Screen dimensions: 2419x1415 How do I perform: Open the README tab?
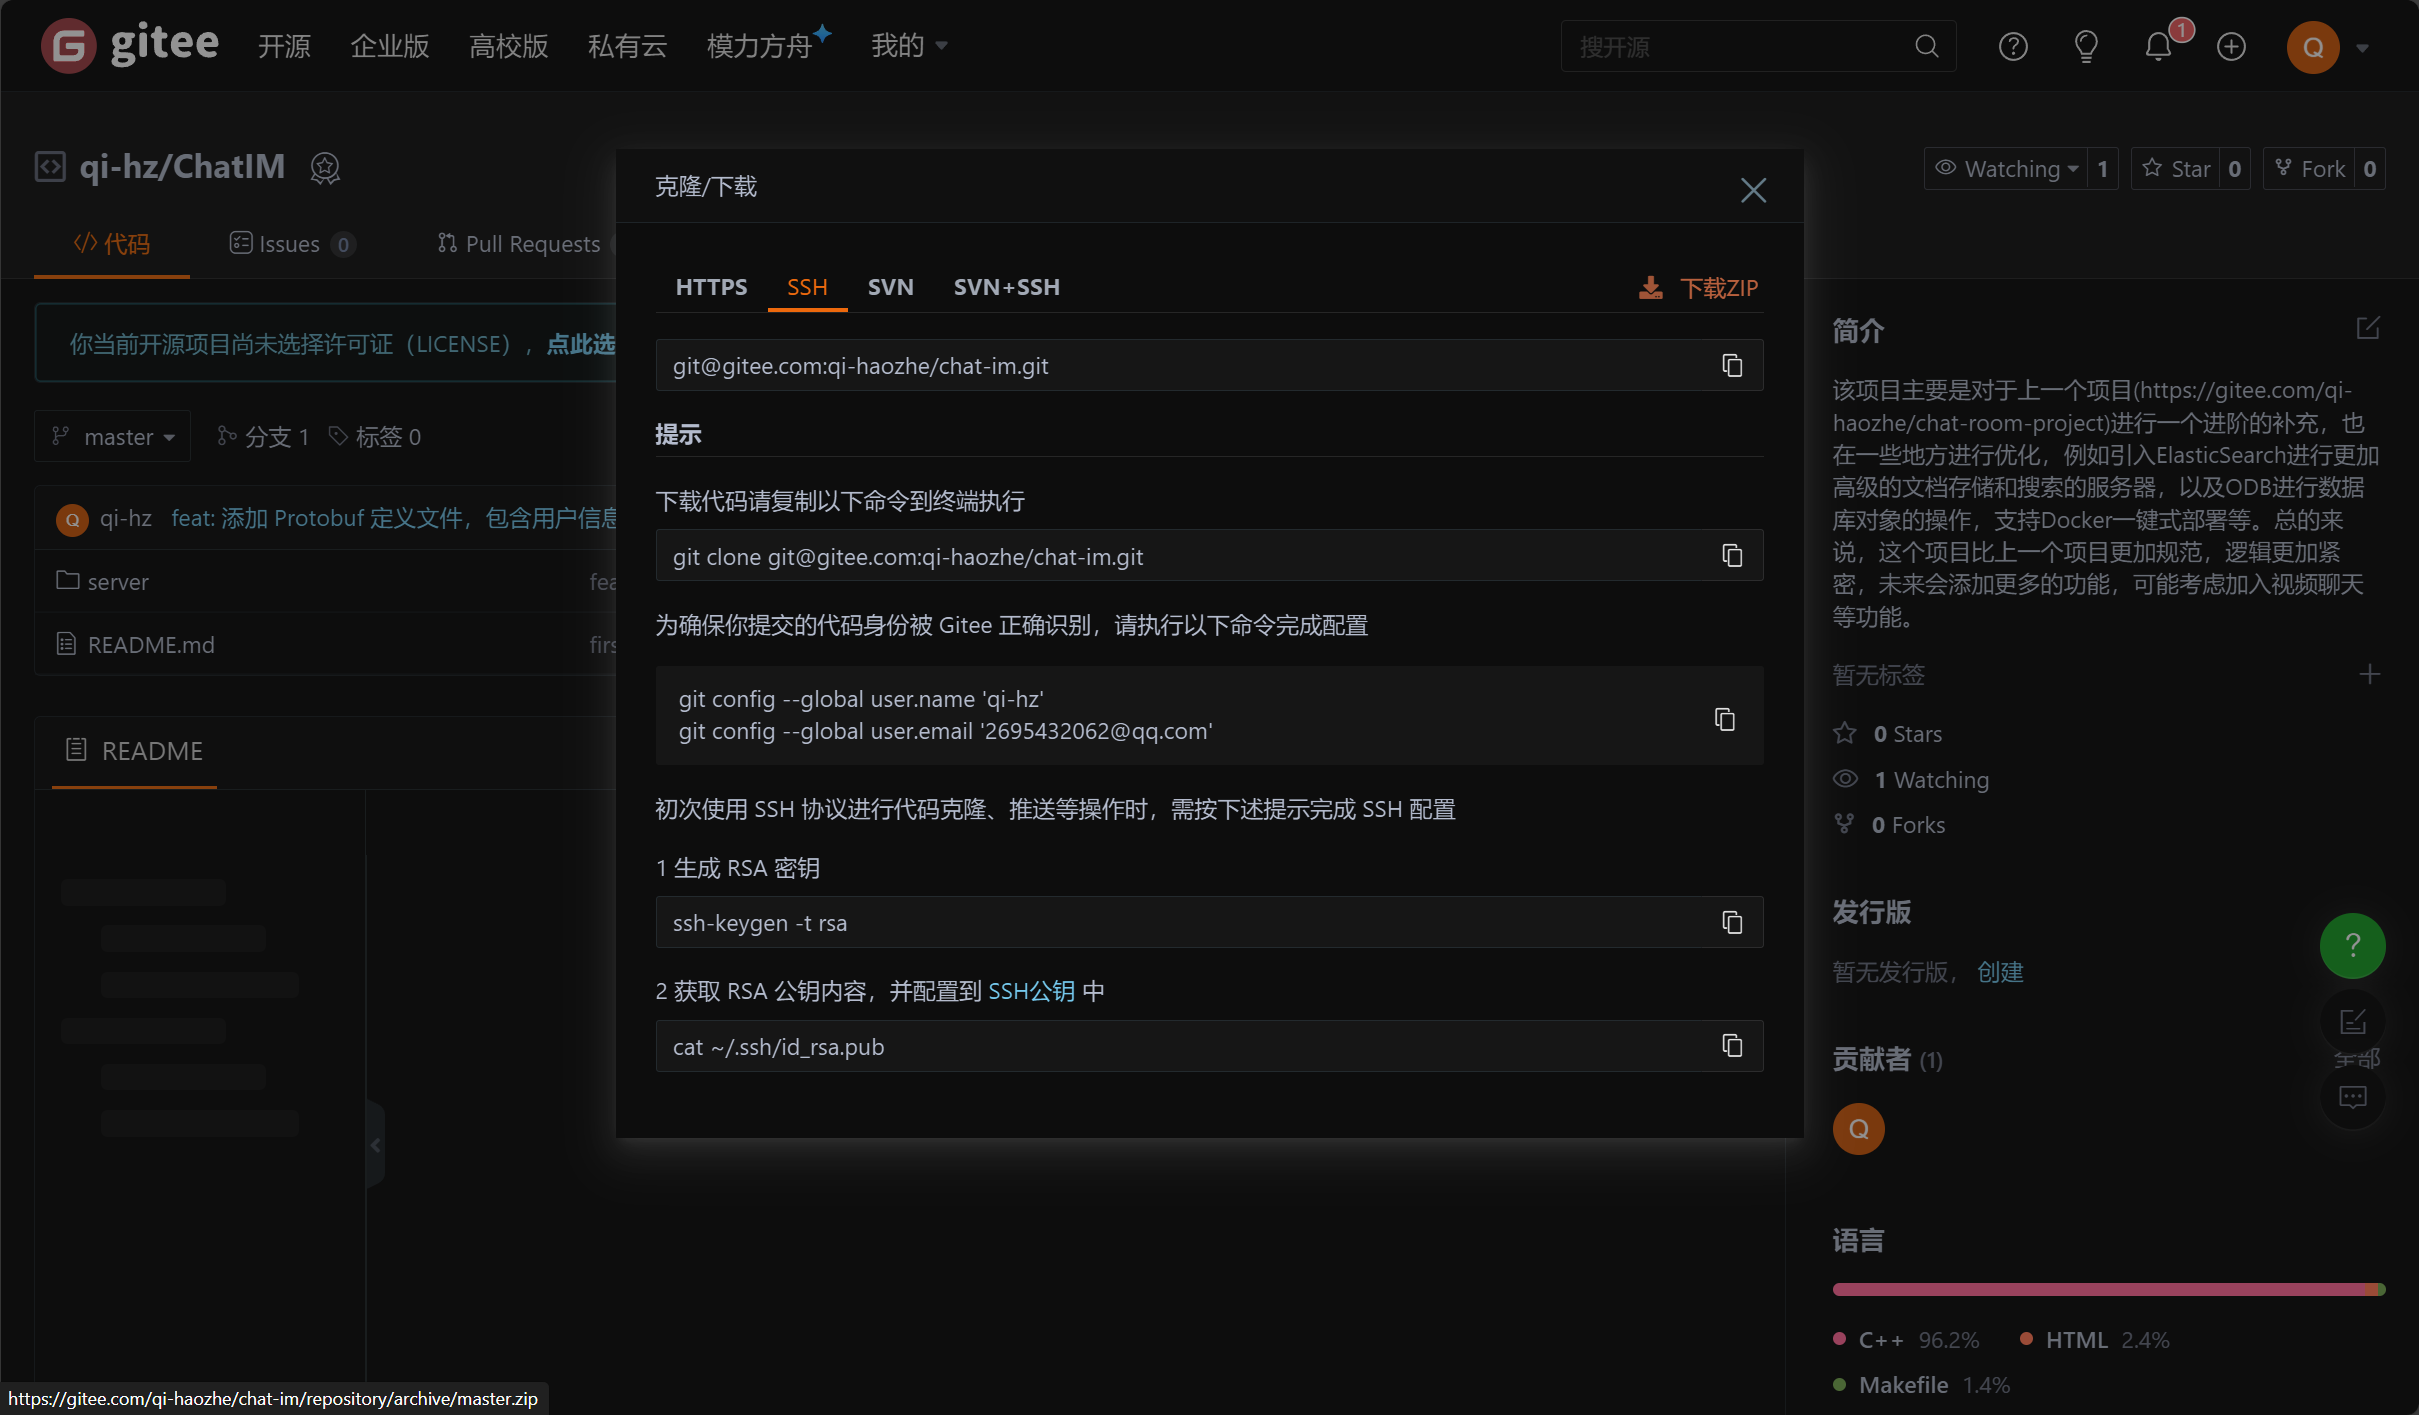(x=134, y=750)
